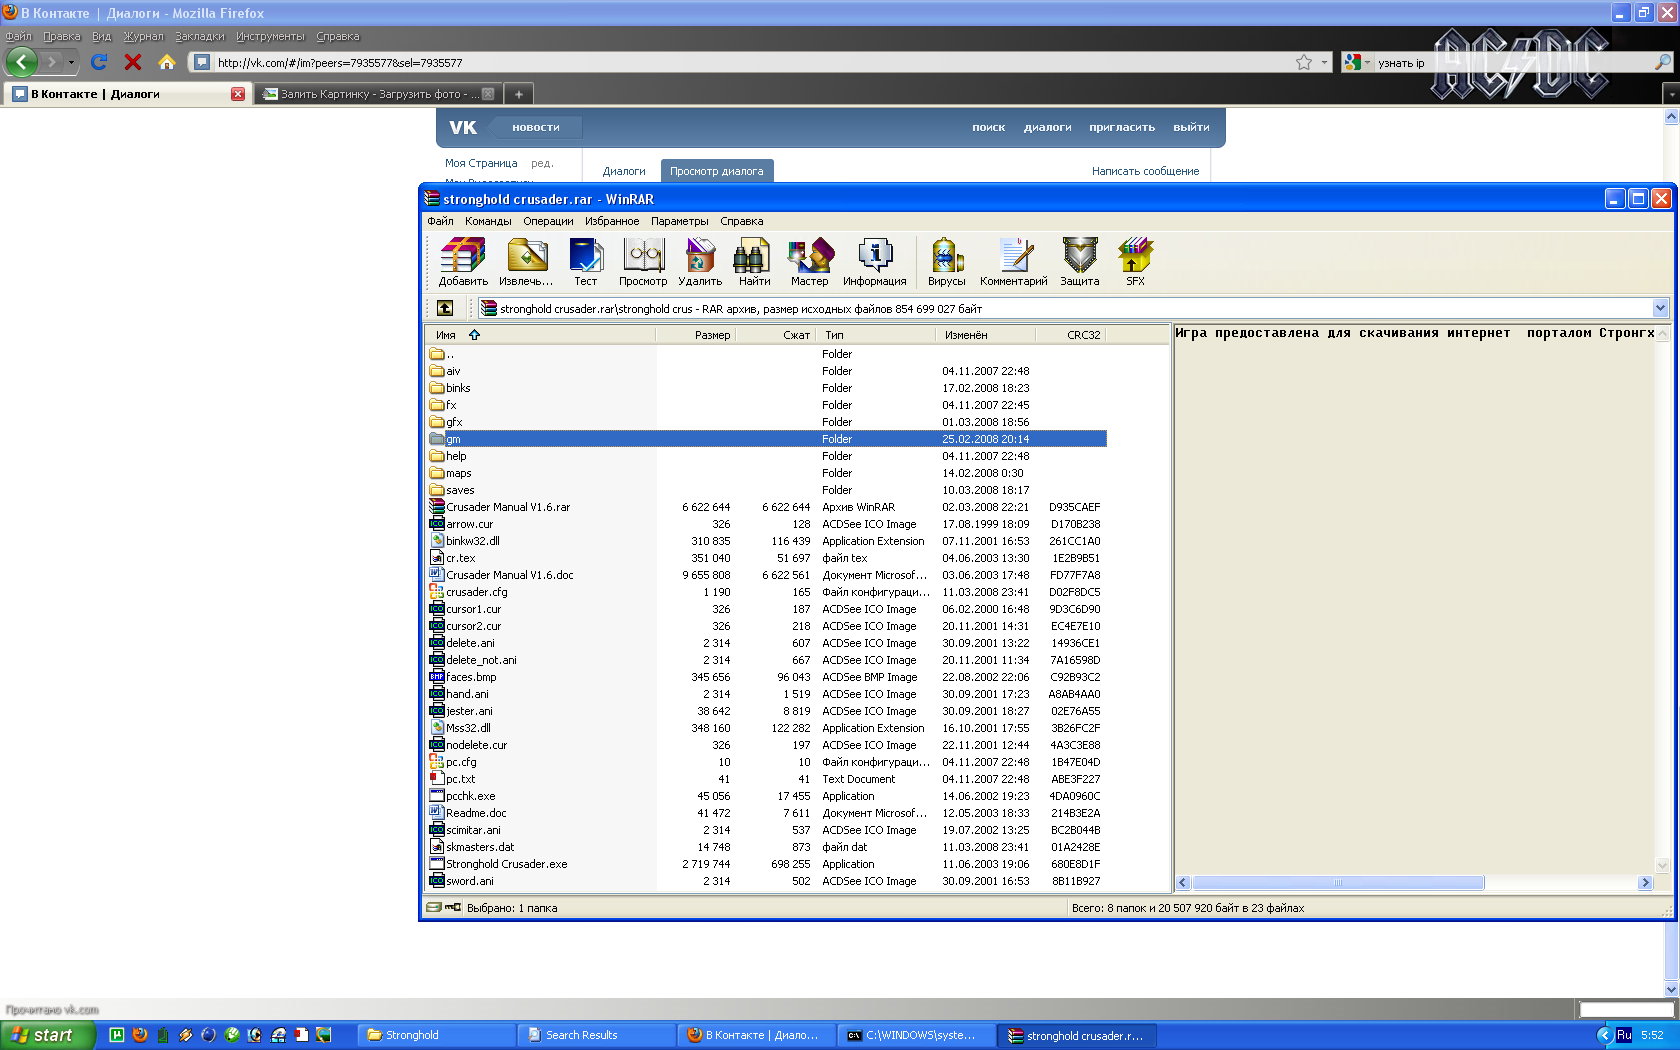The image size is (1680, 1050).
Task: Click 'Написать сообщение' link
Action: pos(1145,171)
